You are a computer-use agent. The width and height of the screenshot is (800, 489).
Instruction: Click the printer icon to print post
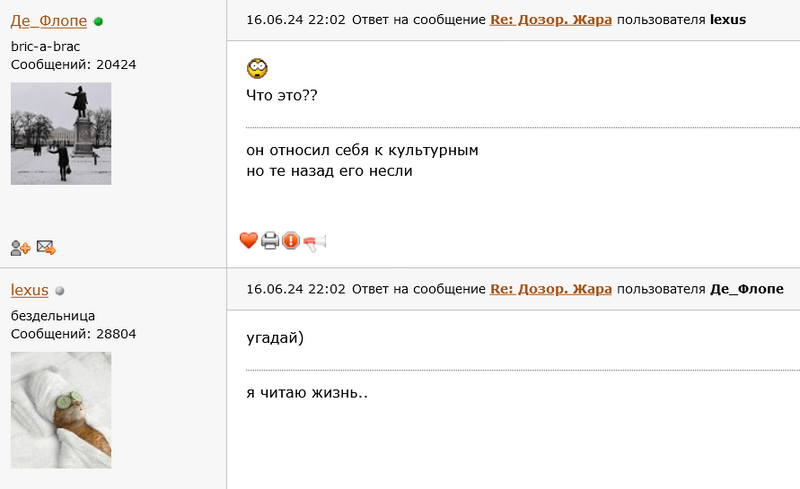point(270,240)
